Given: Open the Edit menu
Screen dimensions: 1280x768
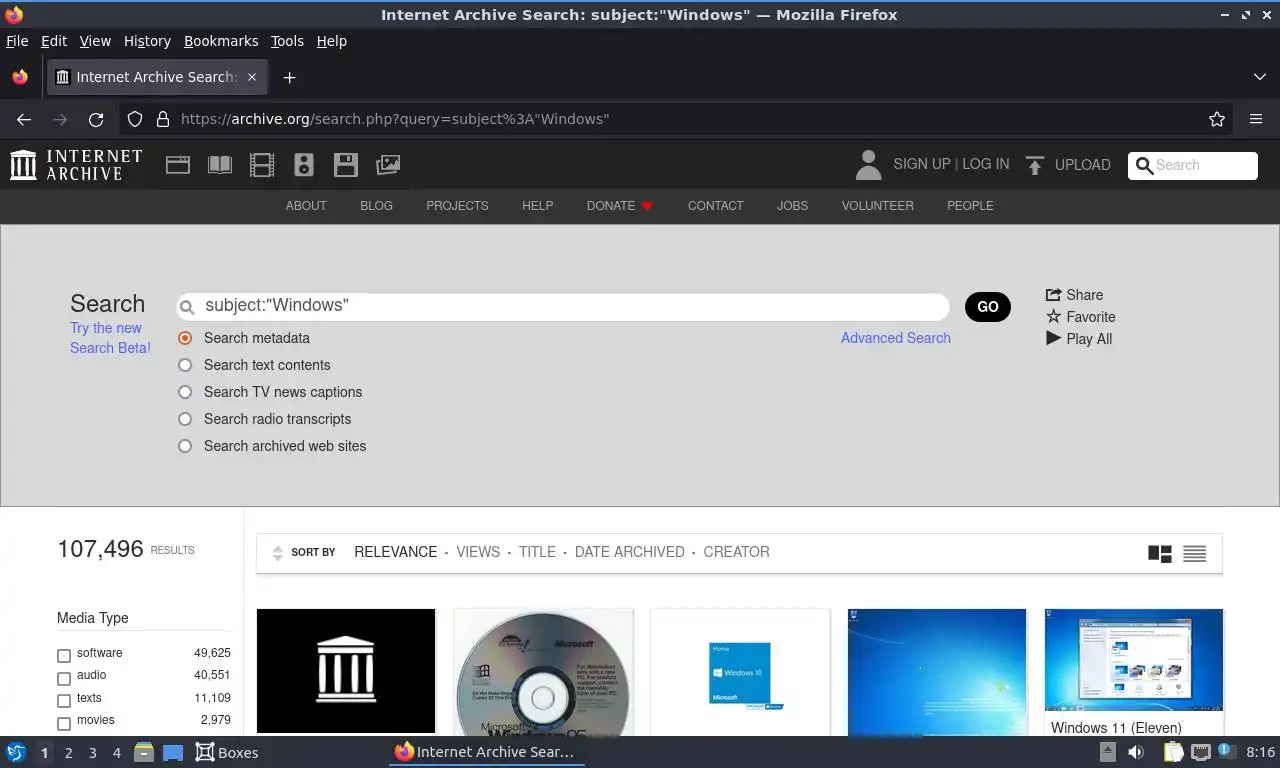Looking at the screenshot, I should (54, 41).
